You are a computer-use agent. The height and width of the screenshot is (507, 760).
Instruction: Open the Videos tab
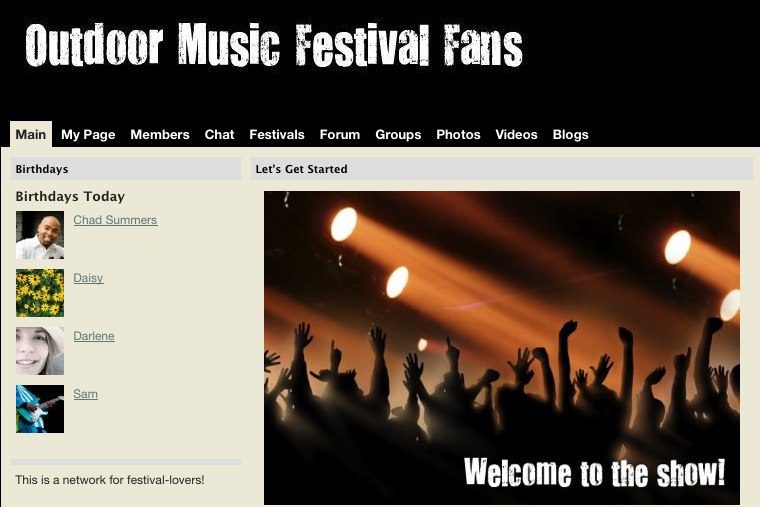point(516,134)
